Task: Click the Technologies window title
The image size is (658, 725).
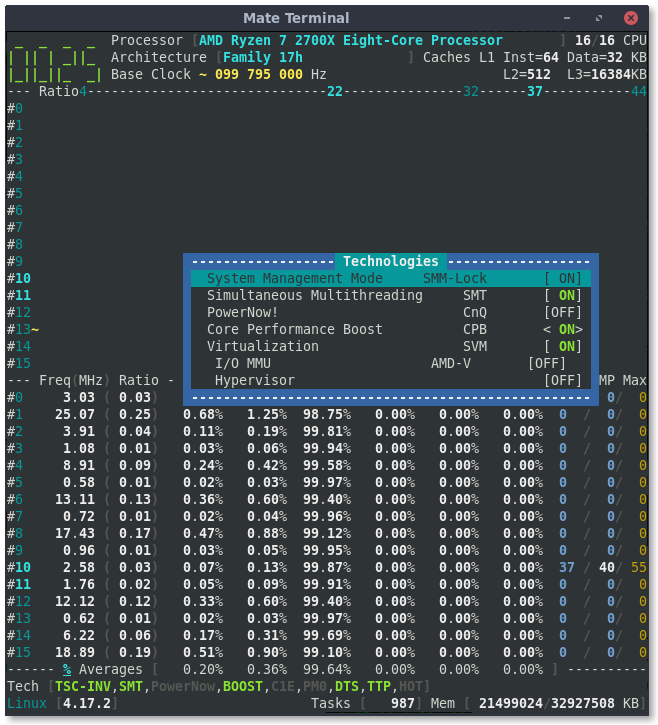Action: coord(391,261)
